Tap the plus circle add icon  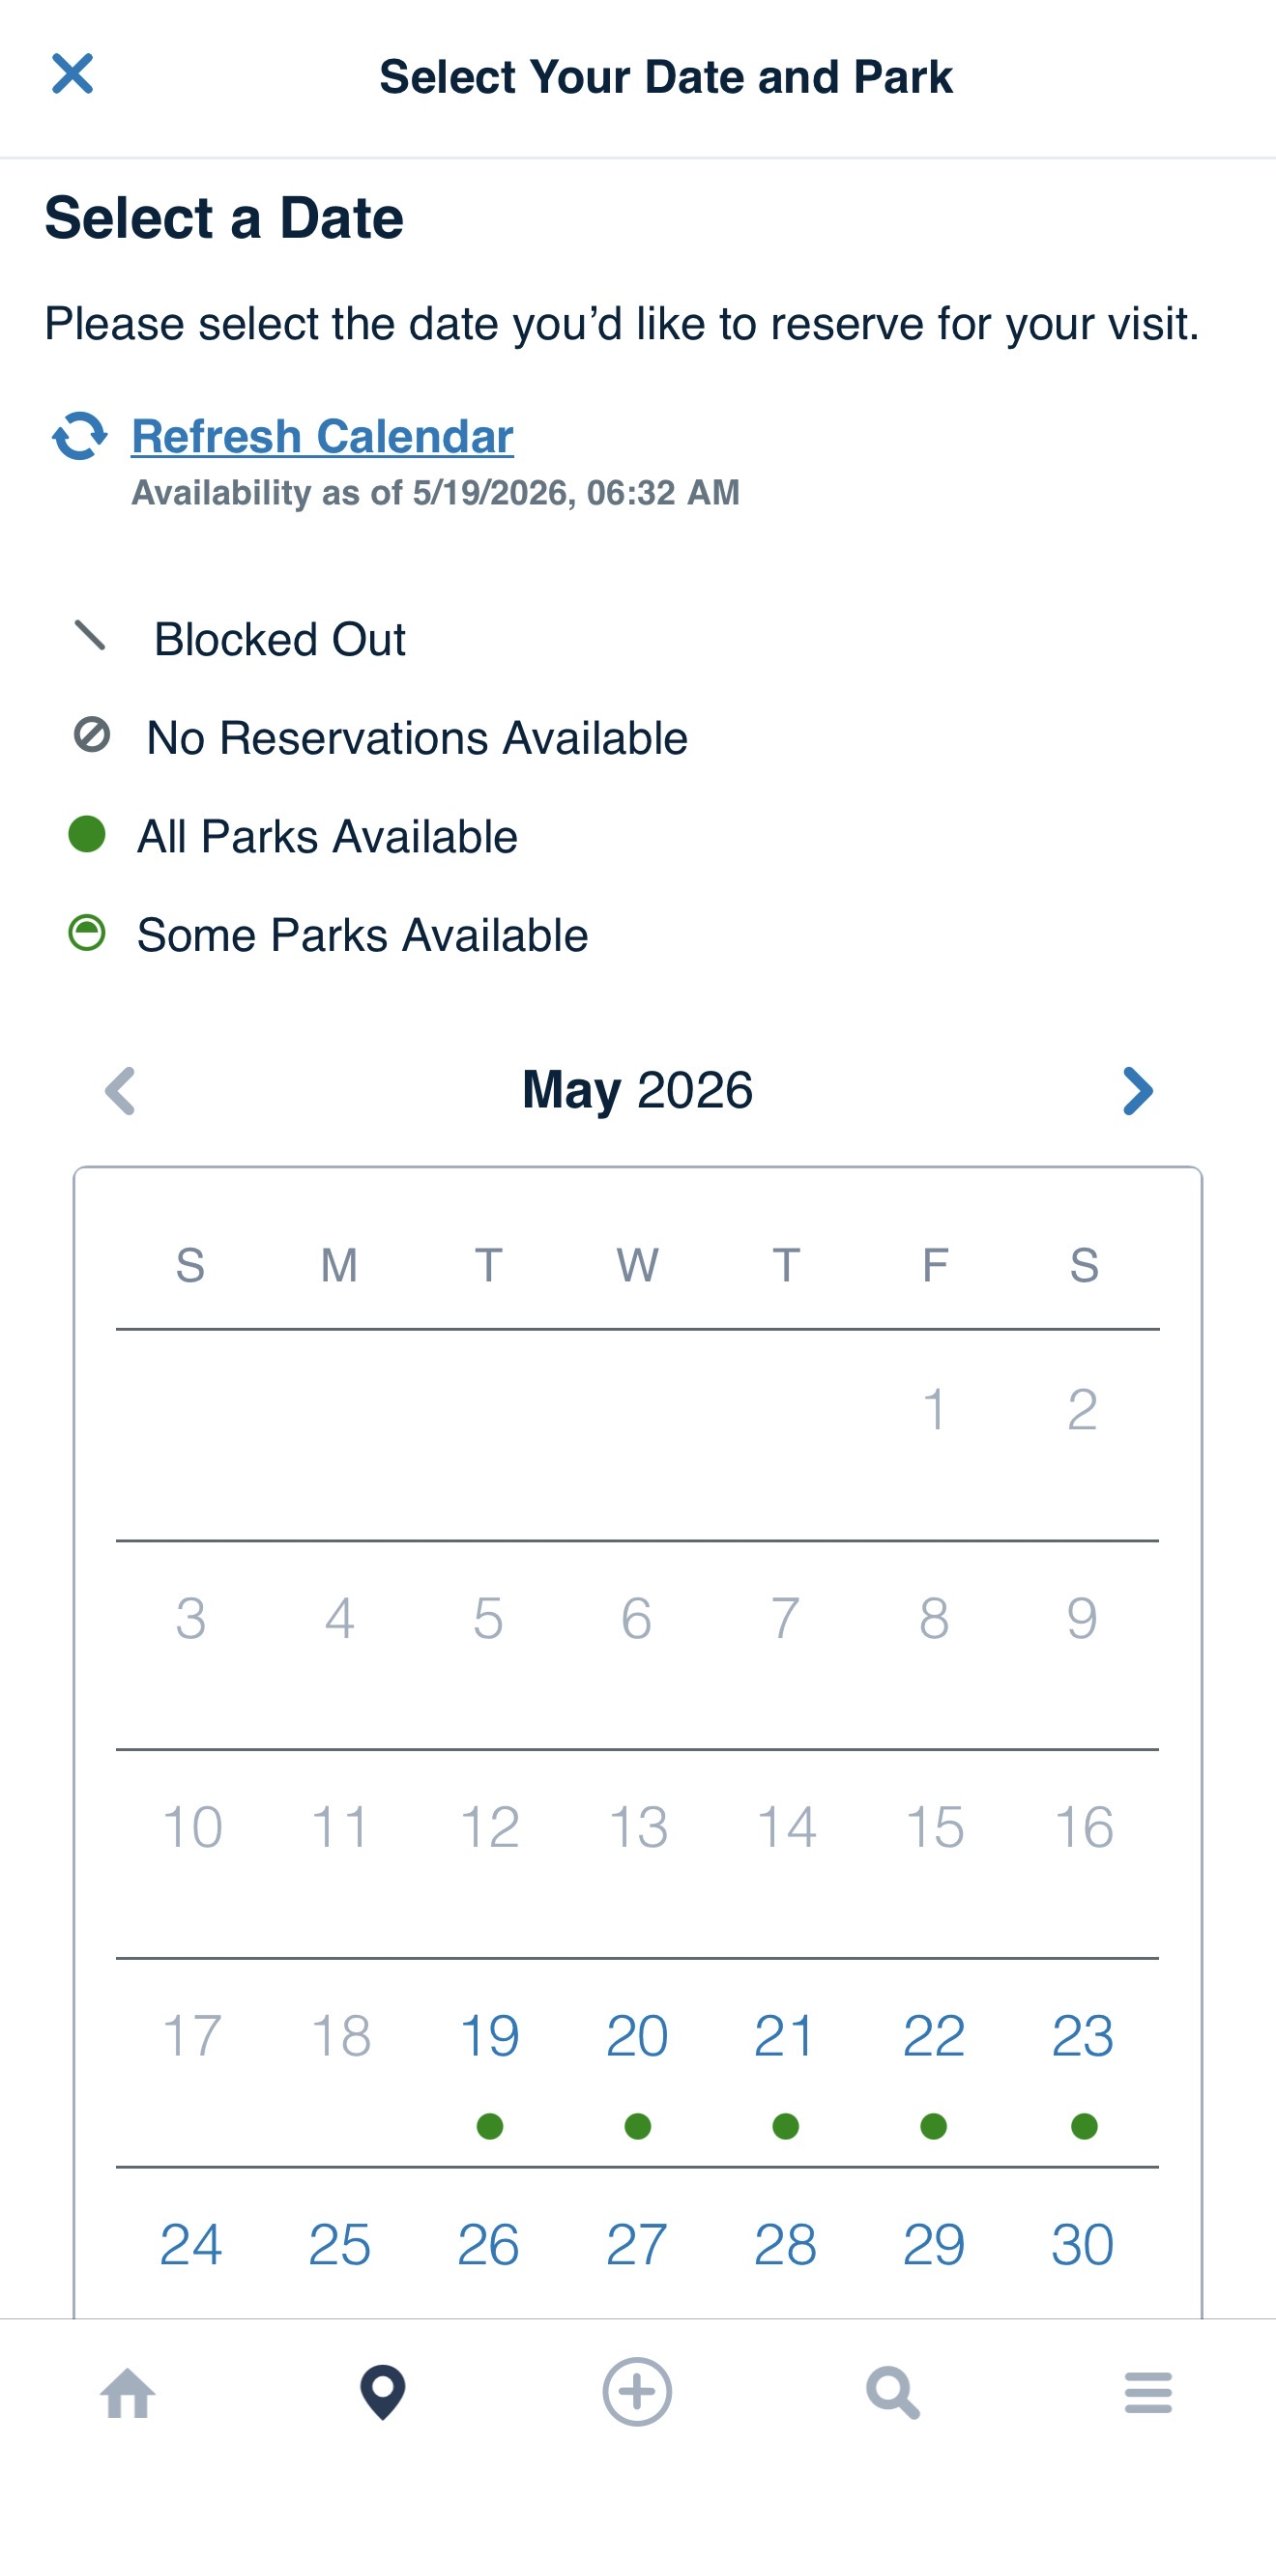click(637, 2392)
